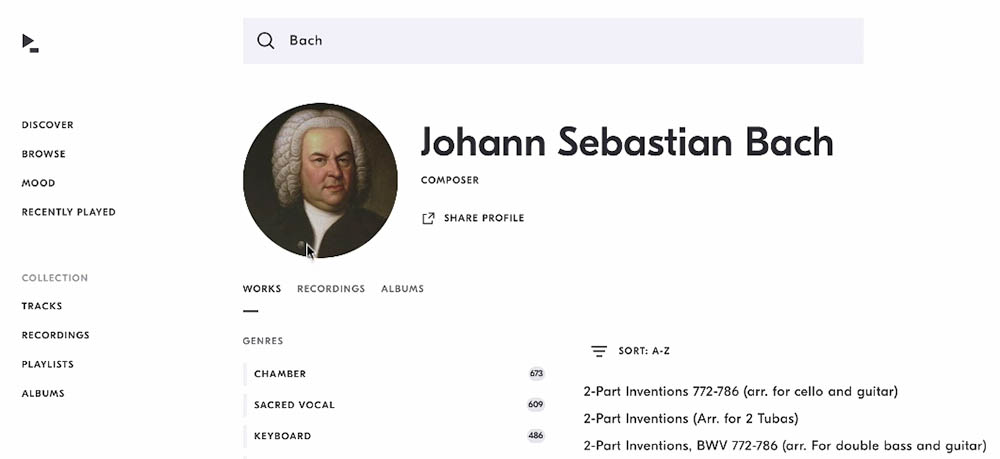Click the magnifying glass search icon
The image size is (1000, 459).
pos(265,41)
